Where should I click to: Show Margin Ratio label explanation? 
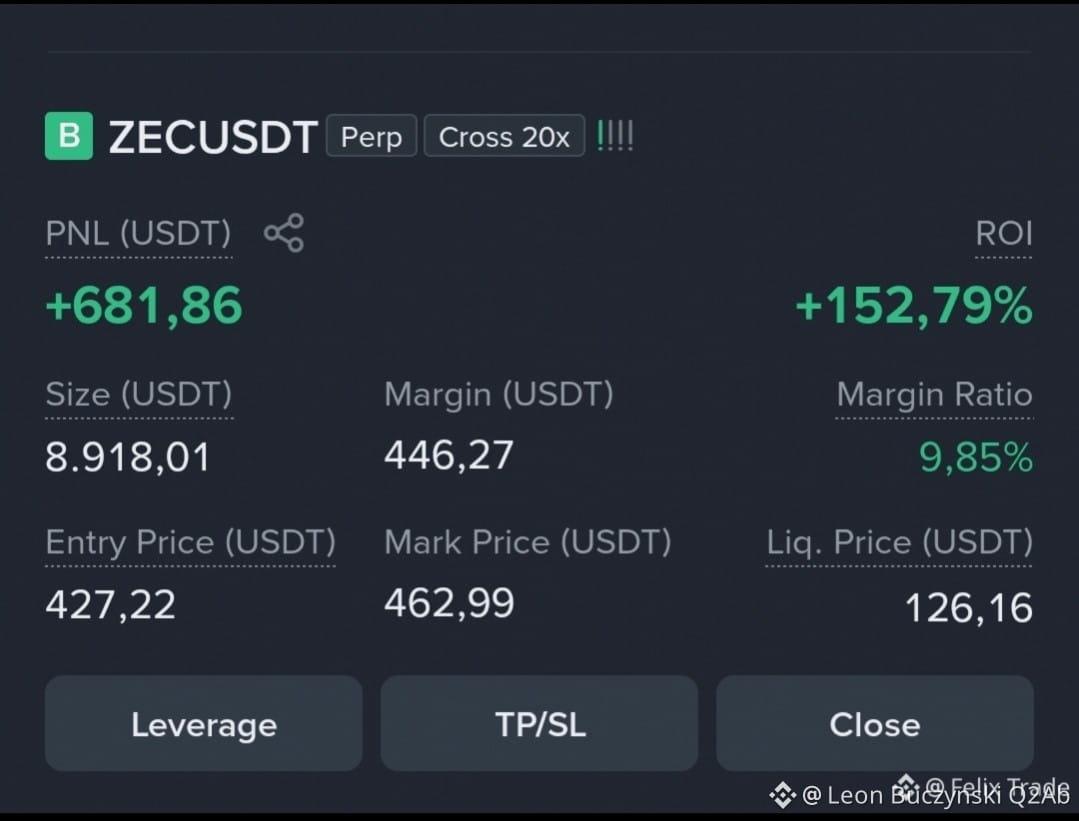(934, 394)
